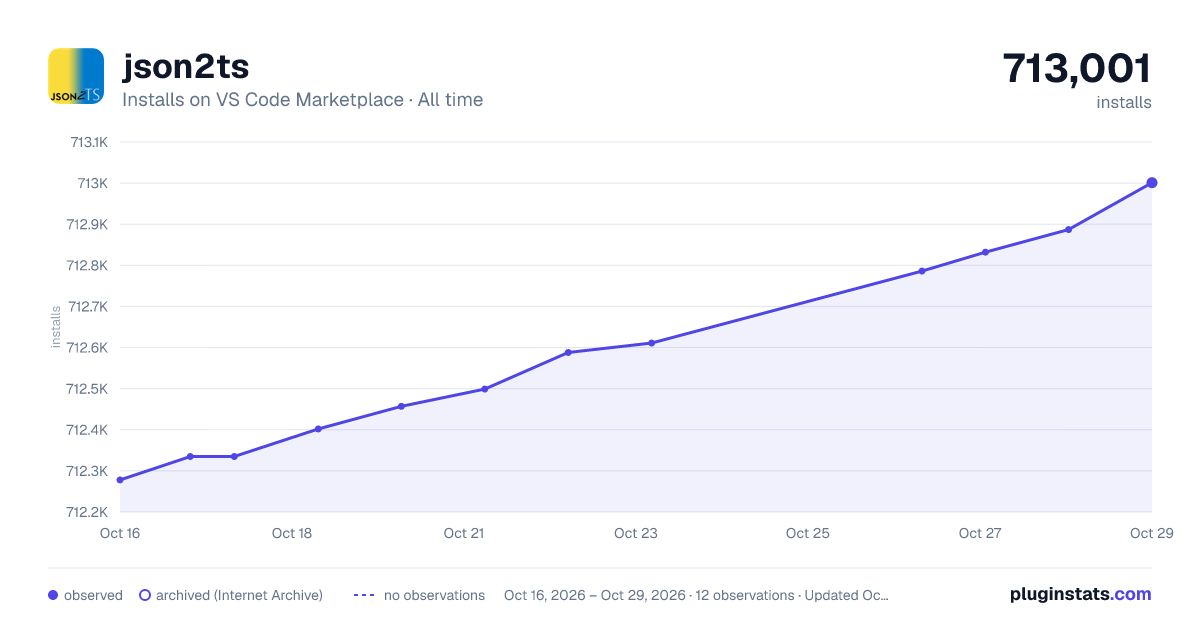This screenshot has width=1200, height=630.
Task: Click the json2ts extension logo icon
Action: coord(76,76)
